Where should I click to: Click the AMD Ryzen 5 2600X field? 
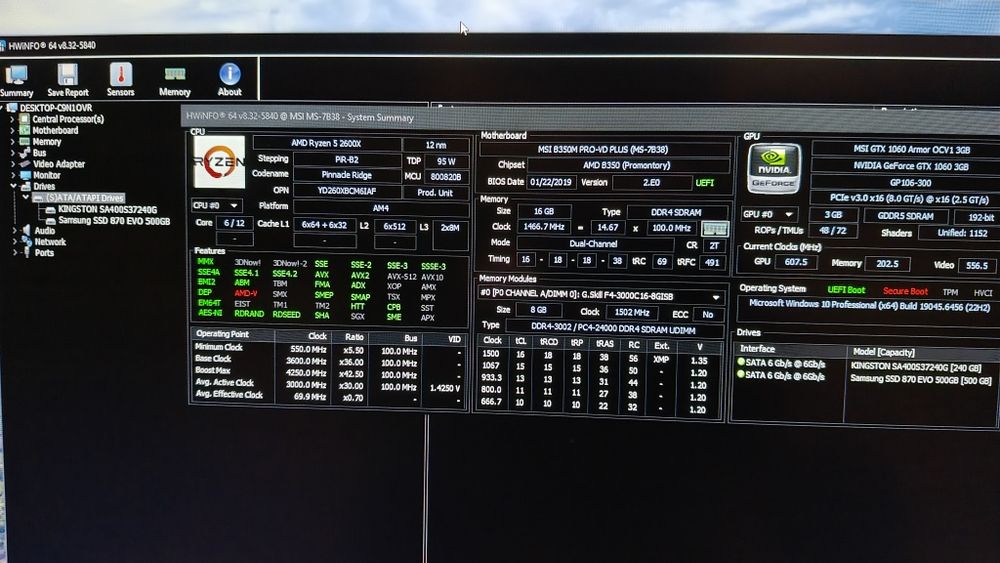tap(327, 144)
